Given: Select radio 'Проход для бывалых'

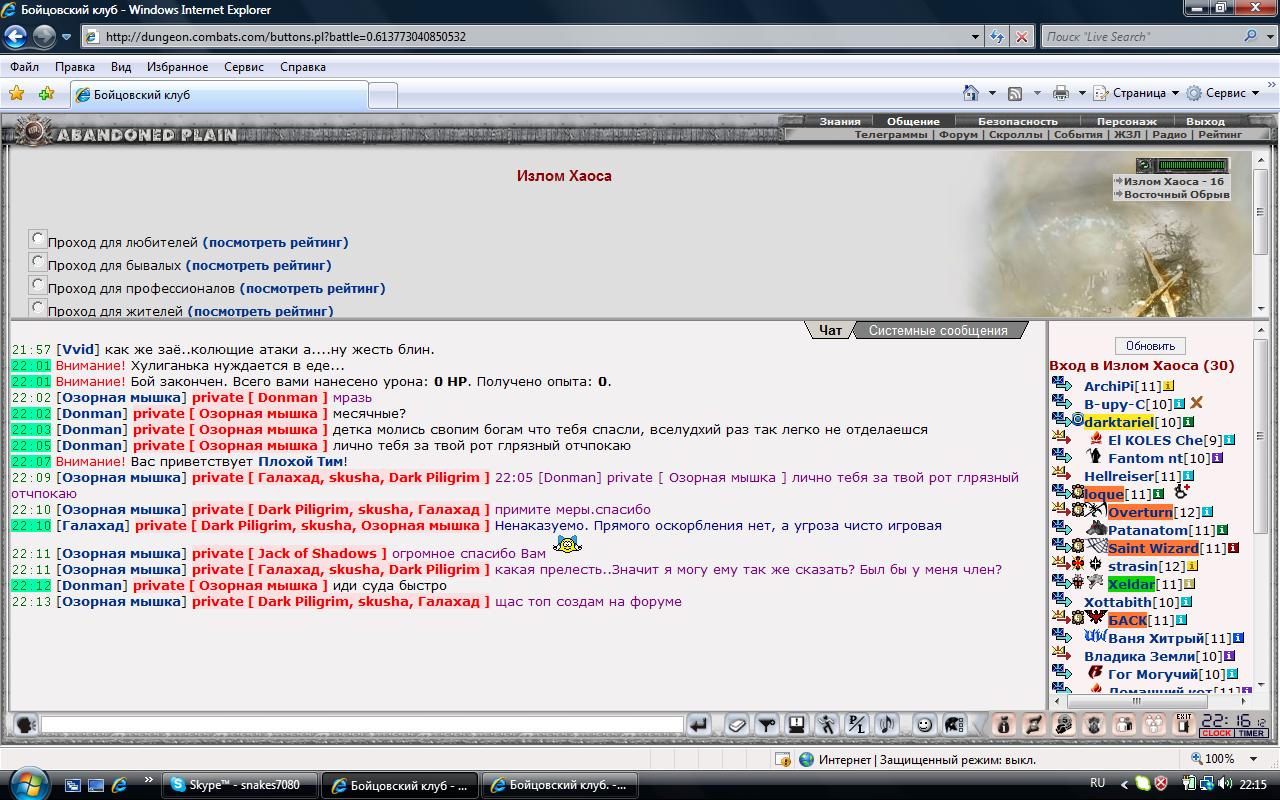Looking at the screenshot, I should [x=38, y=262].
